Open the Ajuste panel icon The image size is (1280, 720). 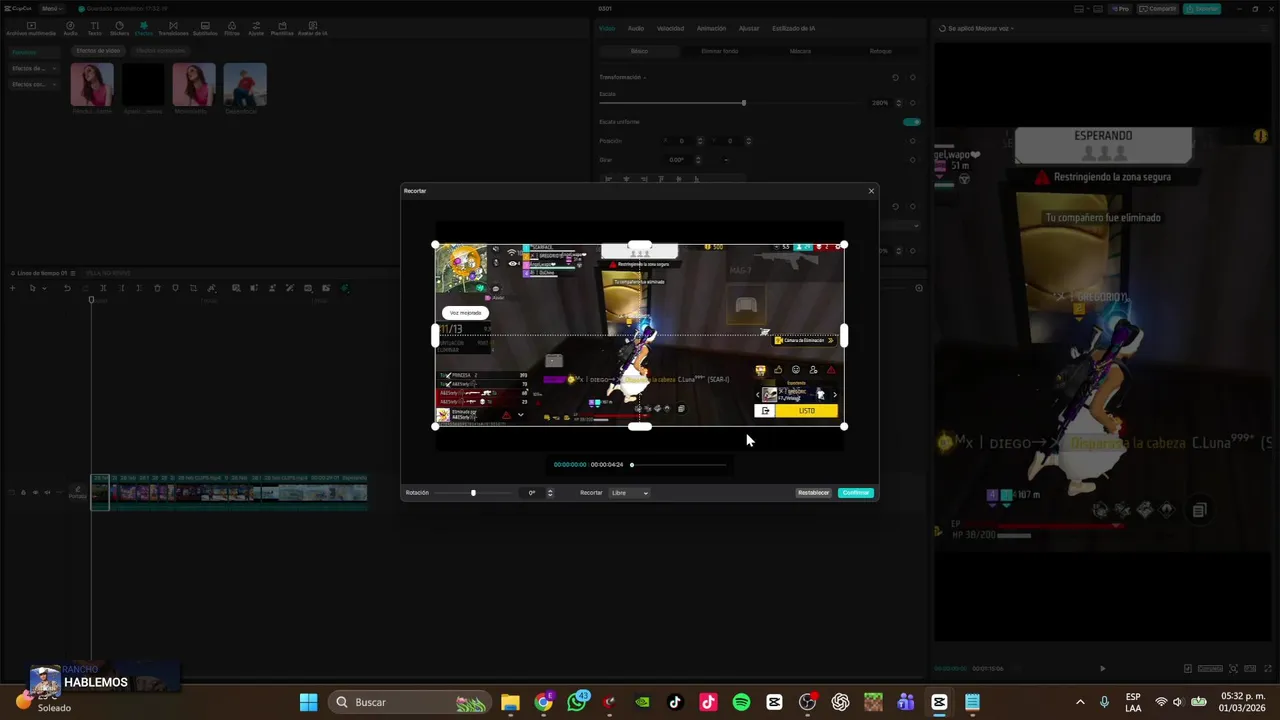[256, 28]
